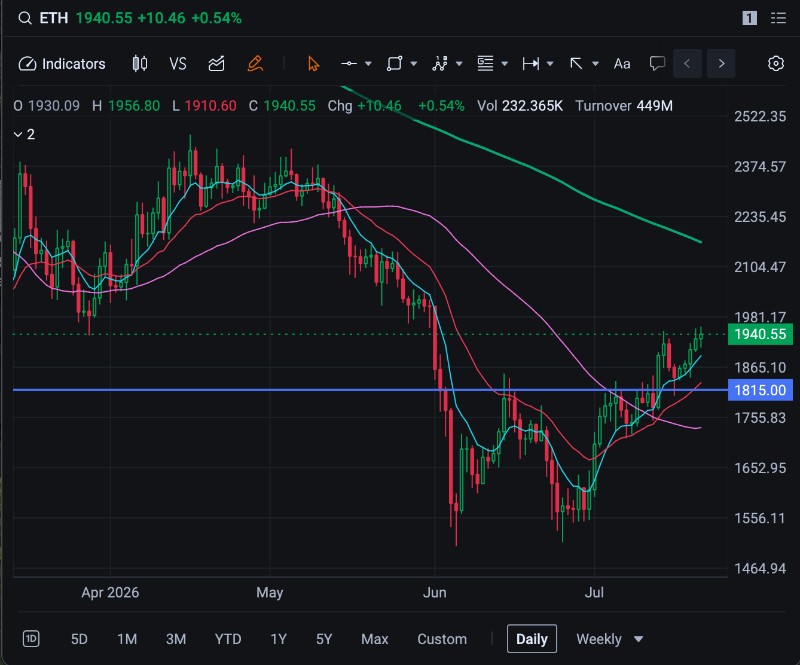Expand the horizontal line tool dropdown
The image size is (800, 665).
[368, 64]
